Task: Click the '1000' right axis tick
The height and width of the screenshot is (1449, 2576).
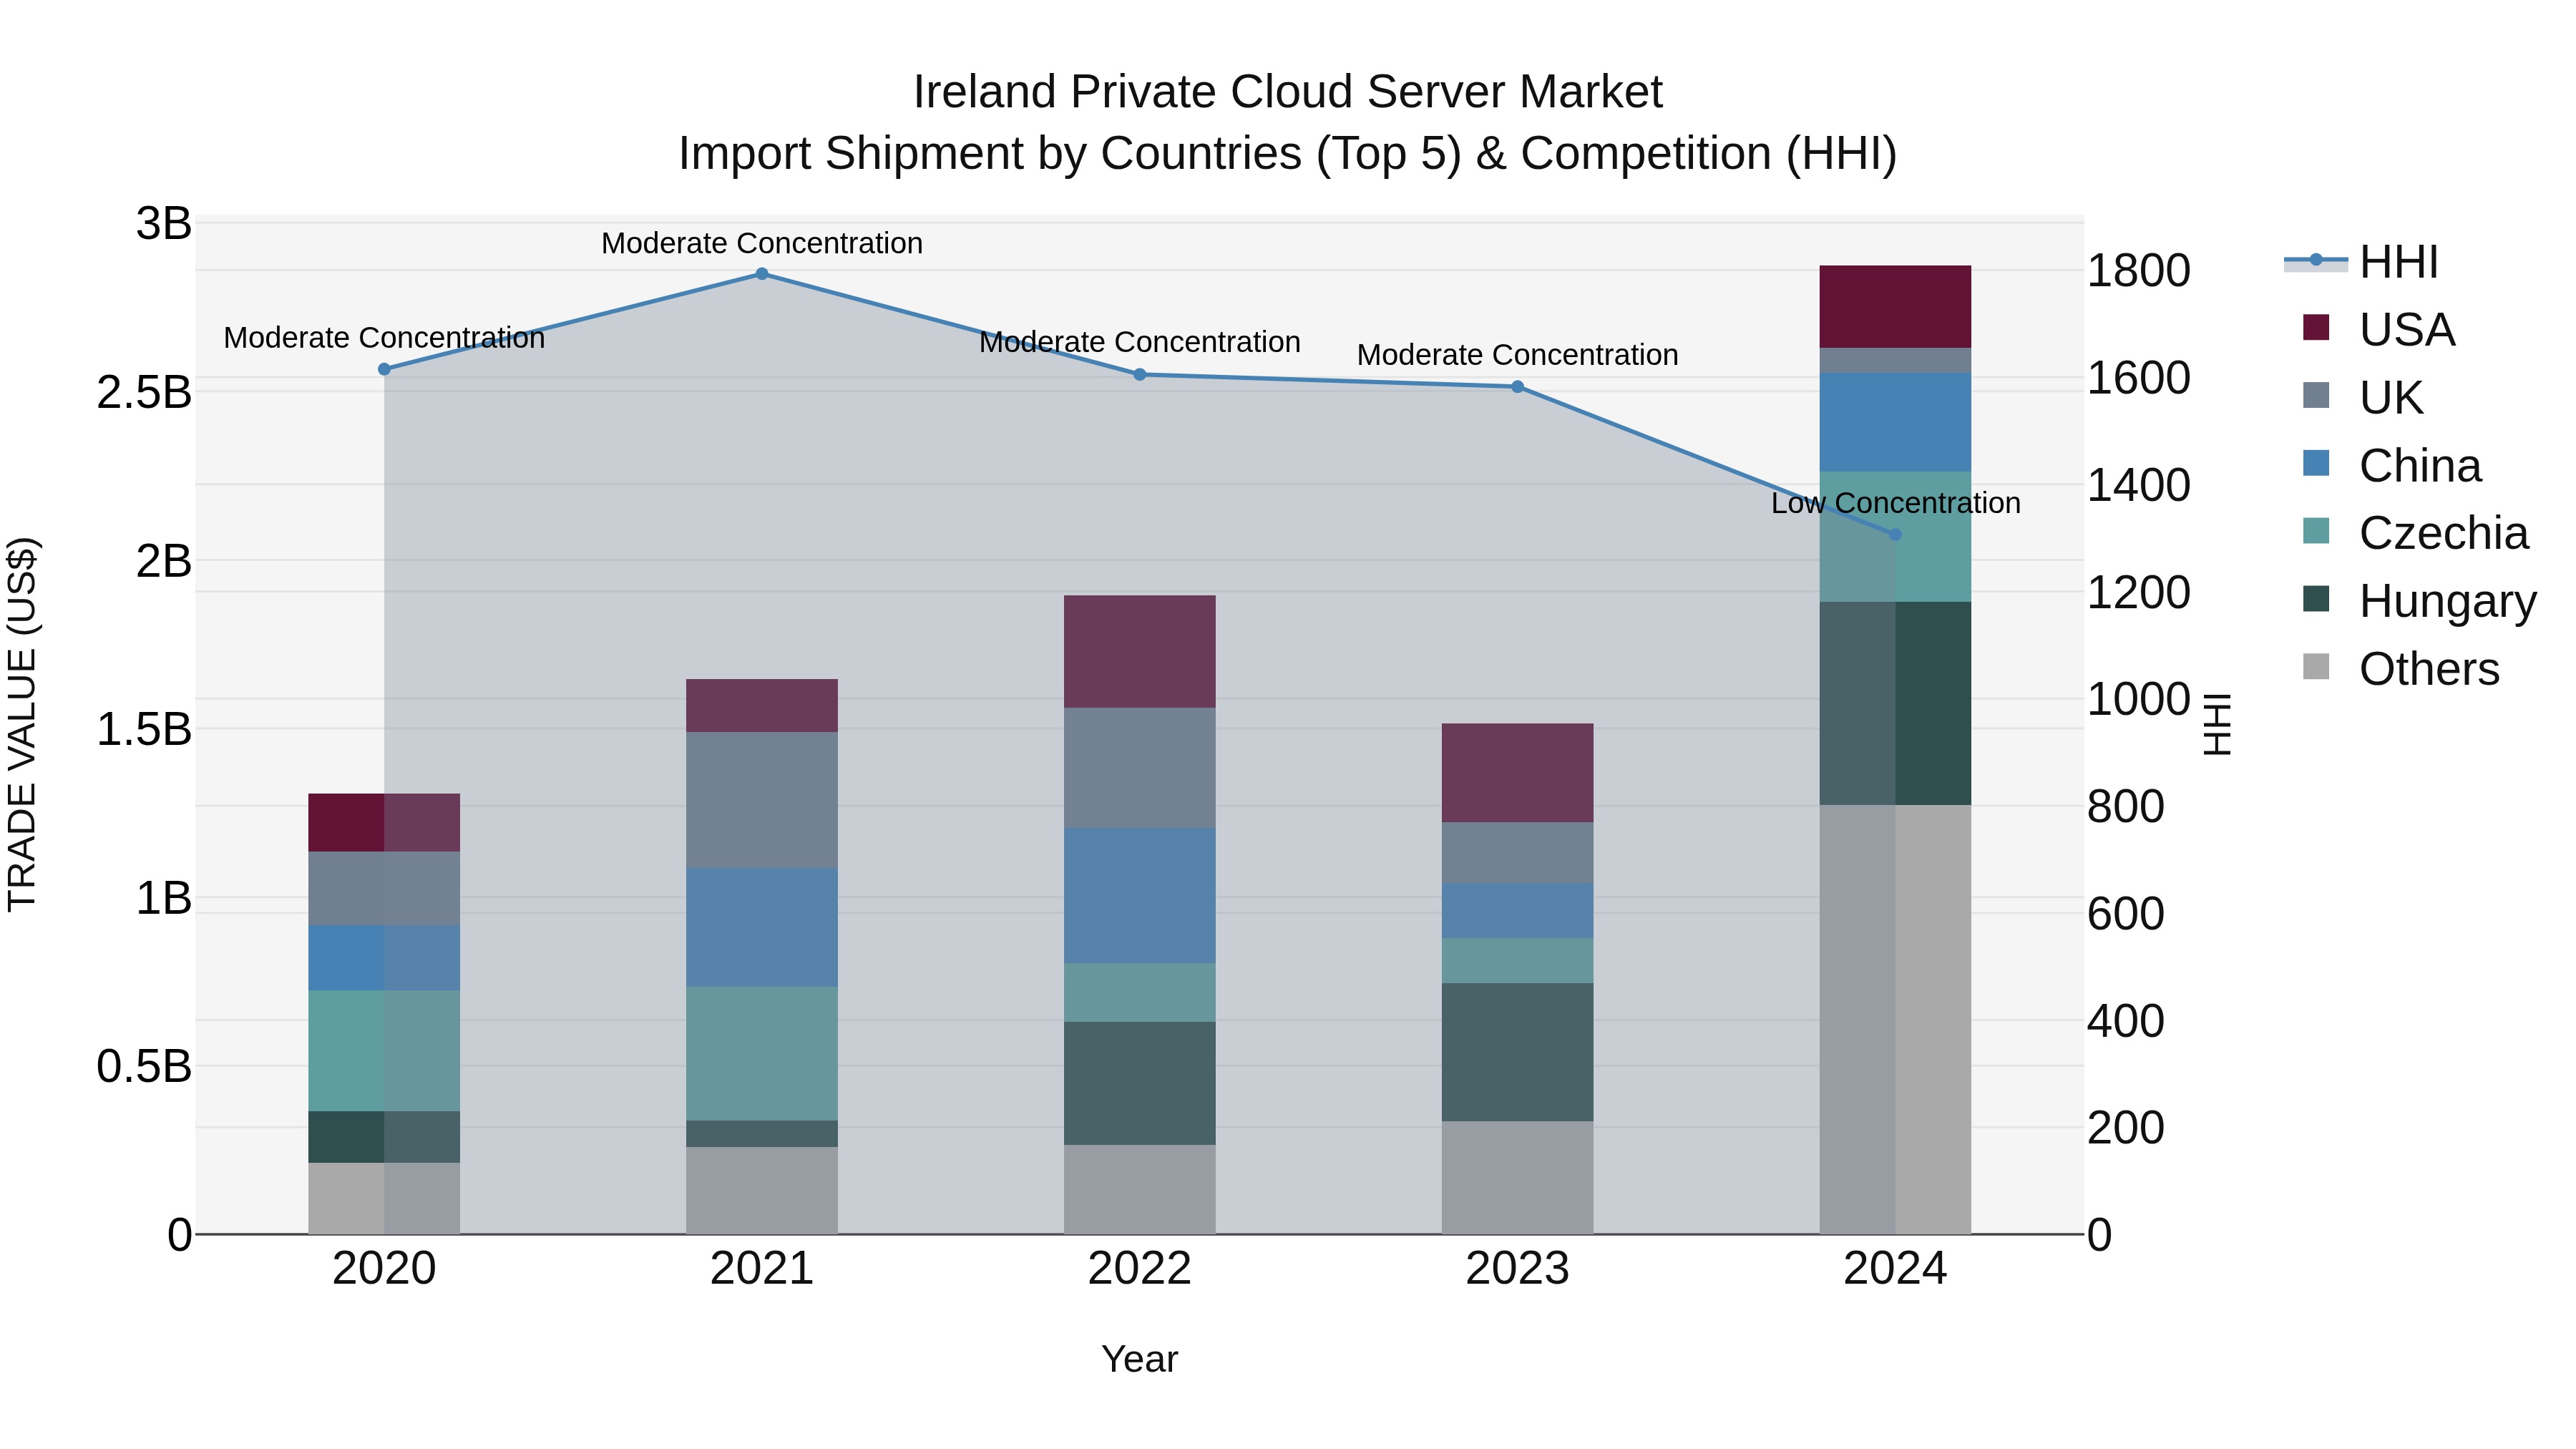Action: click(2138, 699)
